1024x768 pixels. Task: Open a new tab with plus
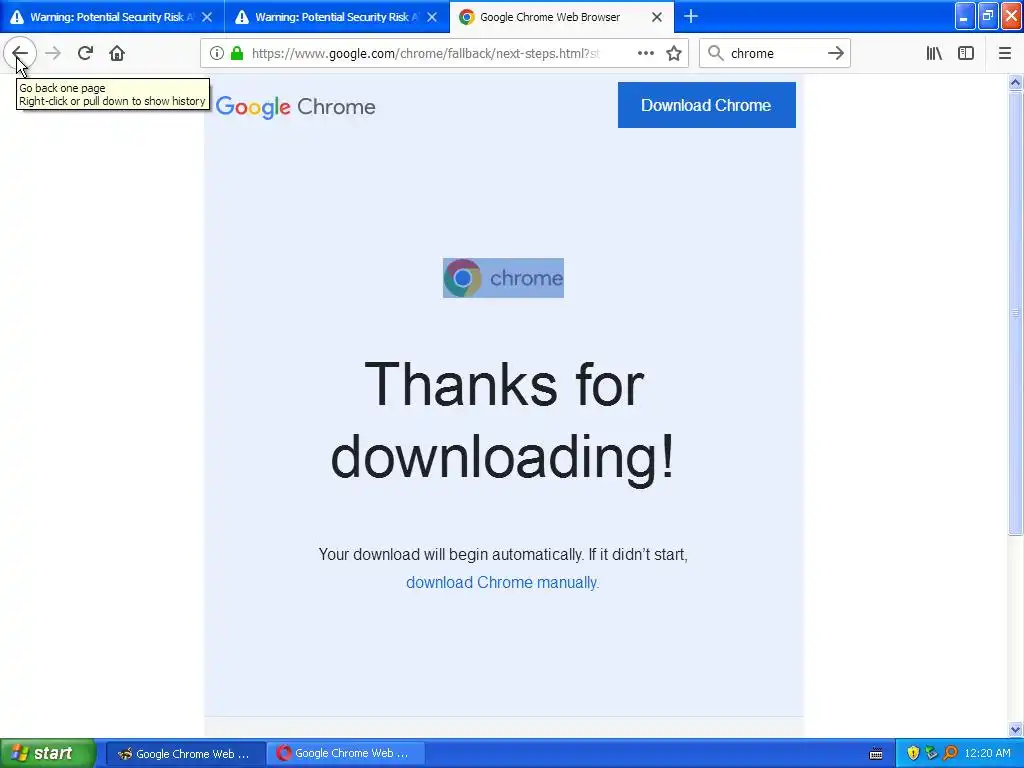[x=691, y=16]
